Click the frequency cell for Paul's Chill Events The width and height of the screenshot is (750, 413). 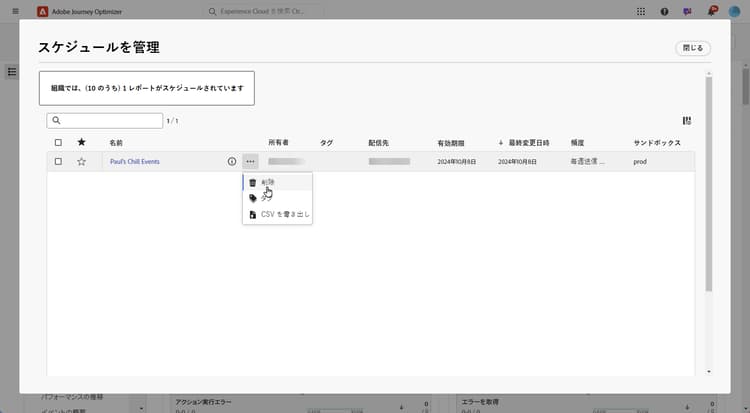[587, 162]
